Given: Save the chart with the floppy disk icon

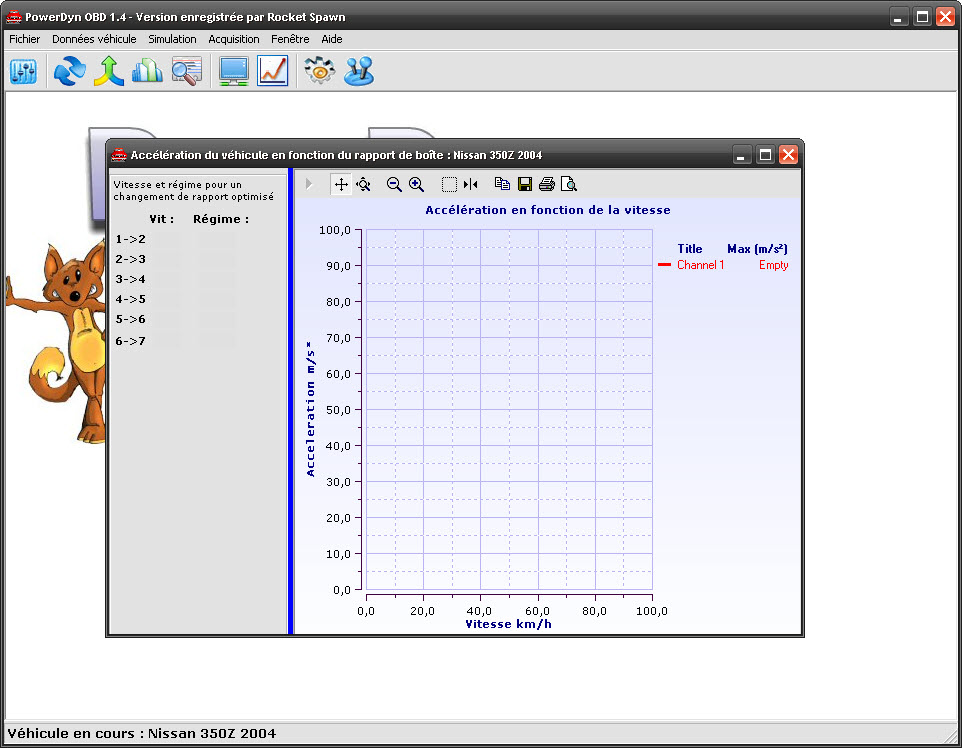Looking at the screenshot, I should click(x=525, y=184).
